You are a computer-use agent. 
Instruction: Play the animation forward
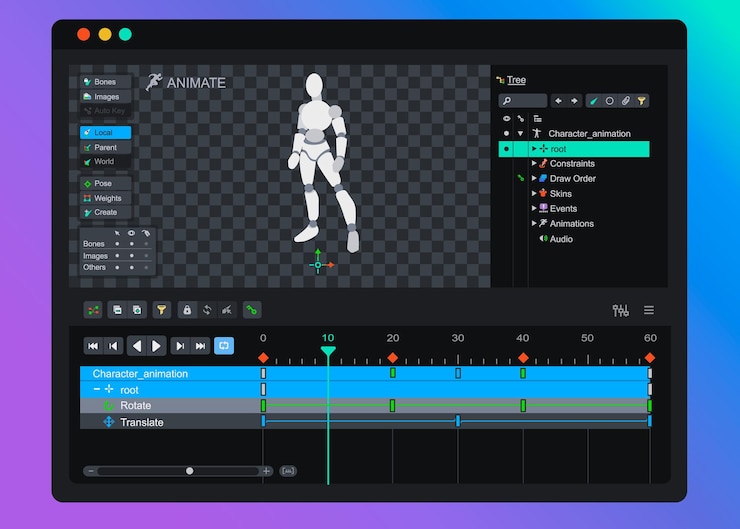click(x=156, y=346)
